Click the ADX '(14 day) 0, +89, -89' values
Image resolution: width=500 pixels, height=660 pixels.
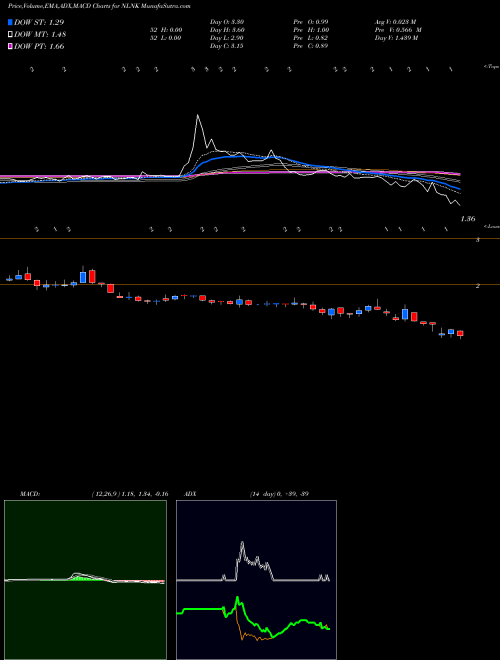279,494
